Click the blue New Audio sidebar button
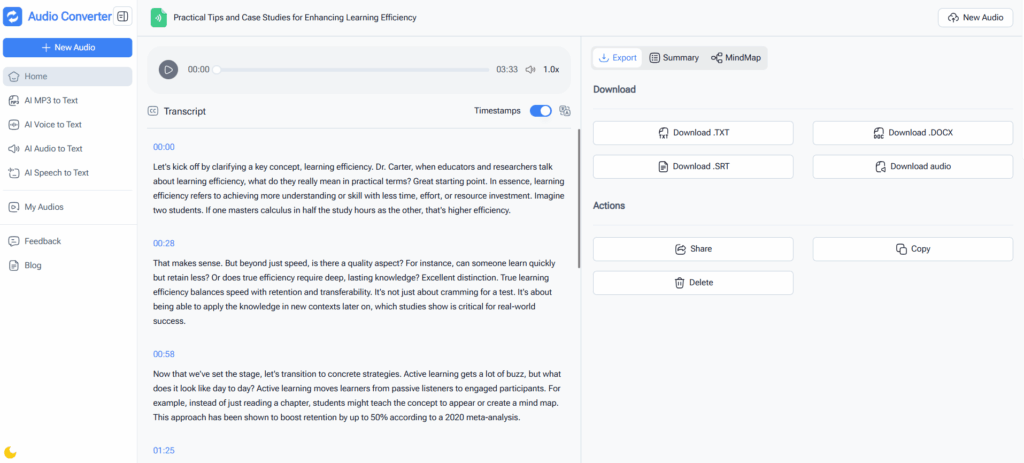 67,48
